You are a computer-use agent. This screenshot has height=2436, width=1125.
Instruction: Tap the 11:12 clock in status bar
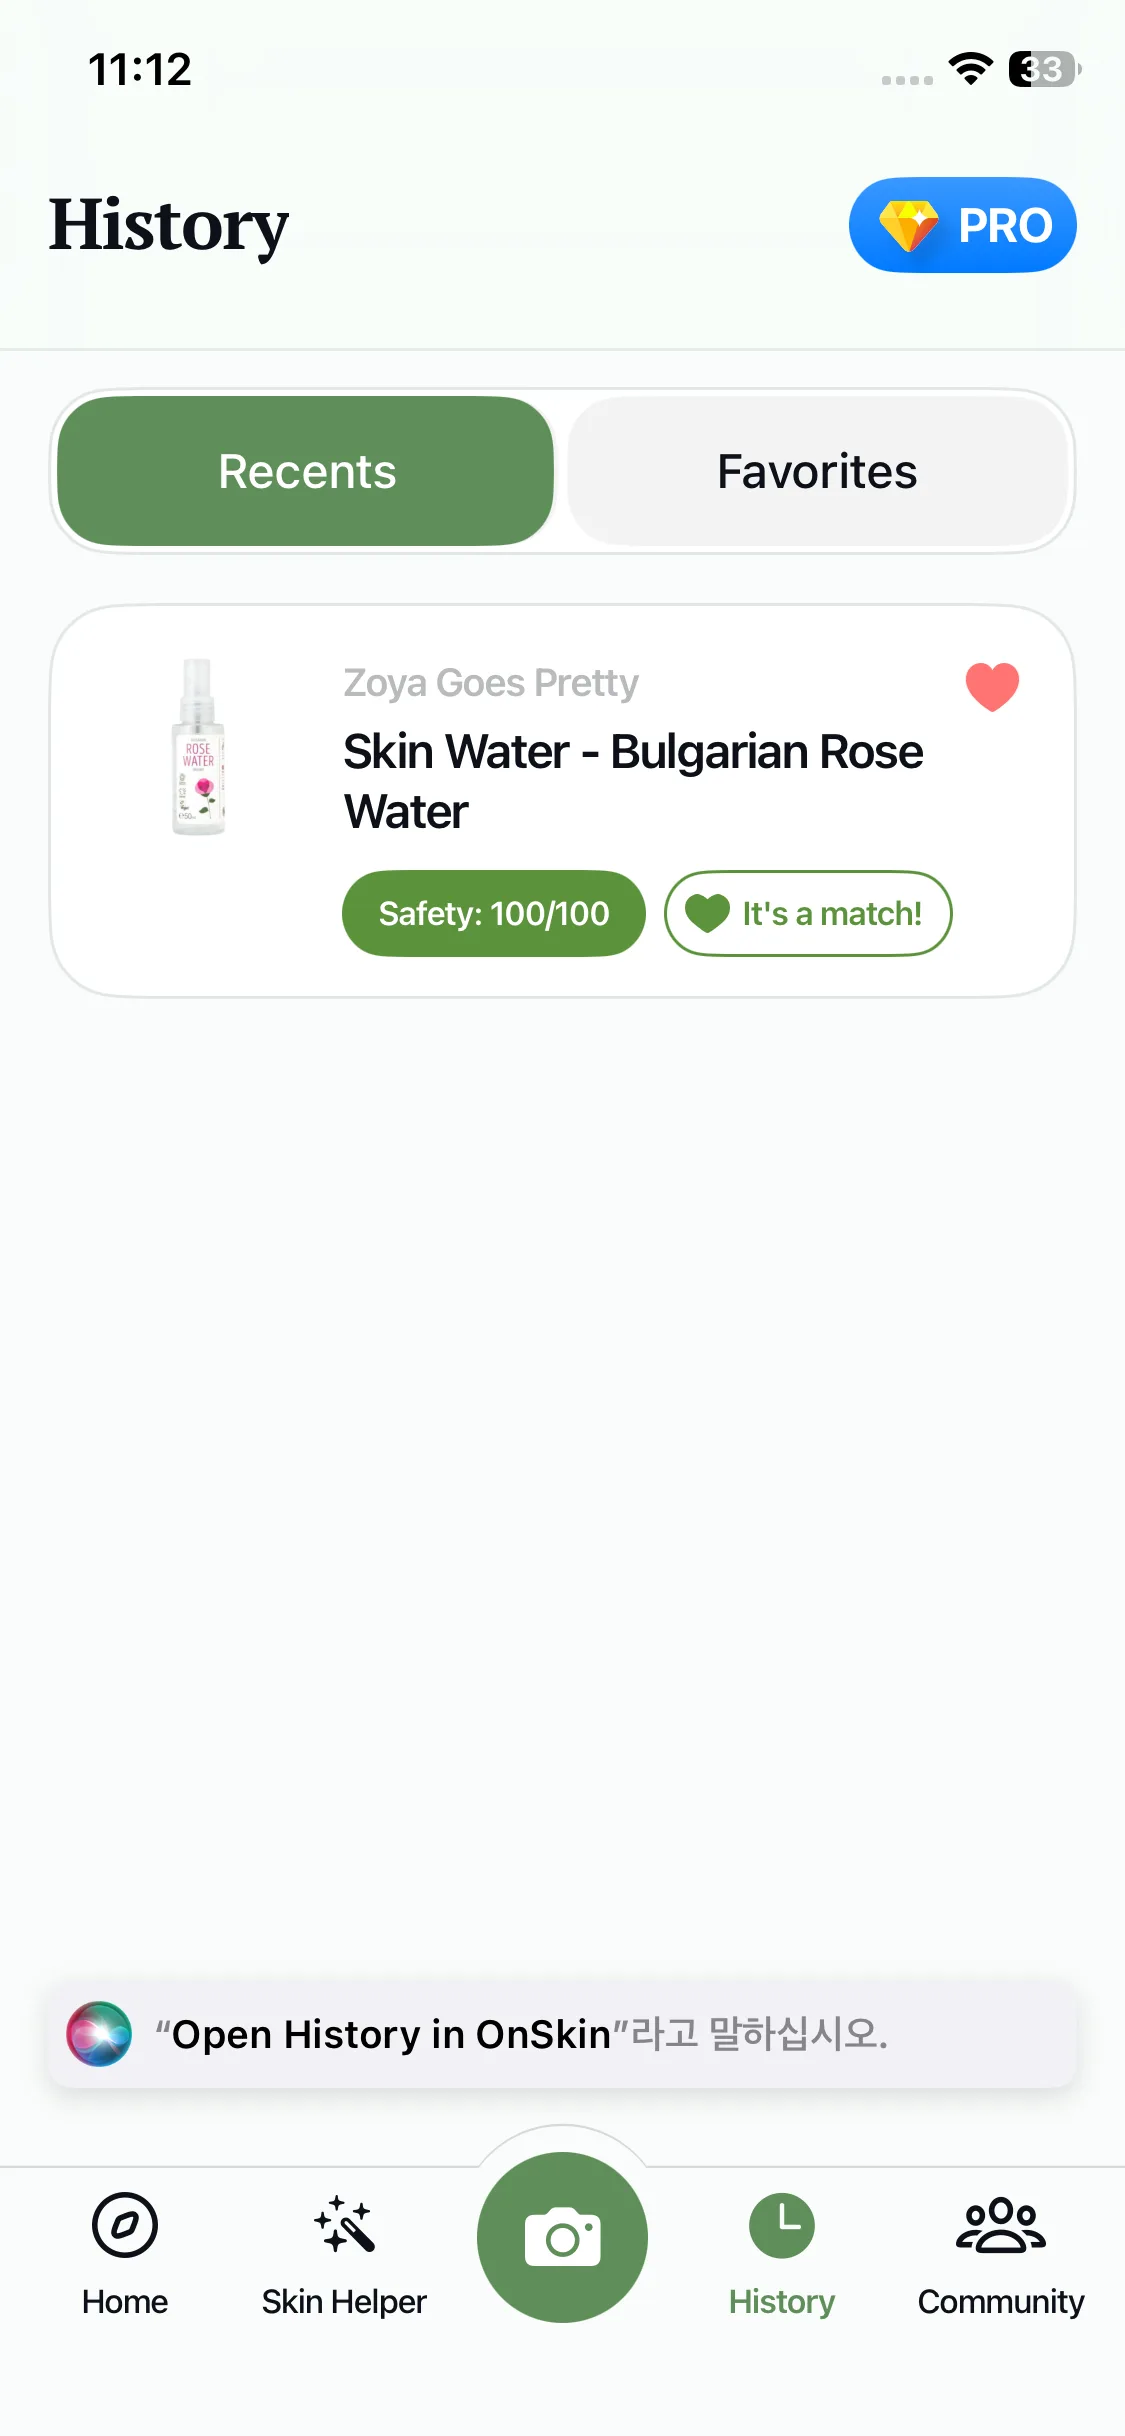point(140,70)
